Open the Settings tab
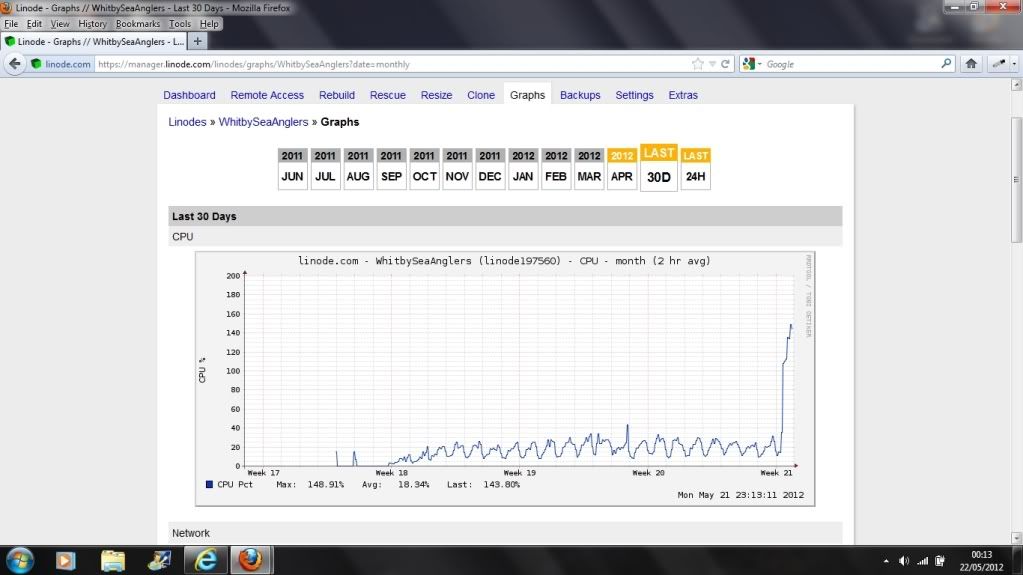 [x=634, y=95]
